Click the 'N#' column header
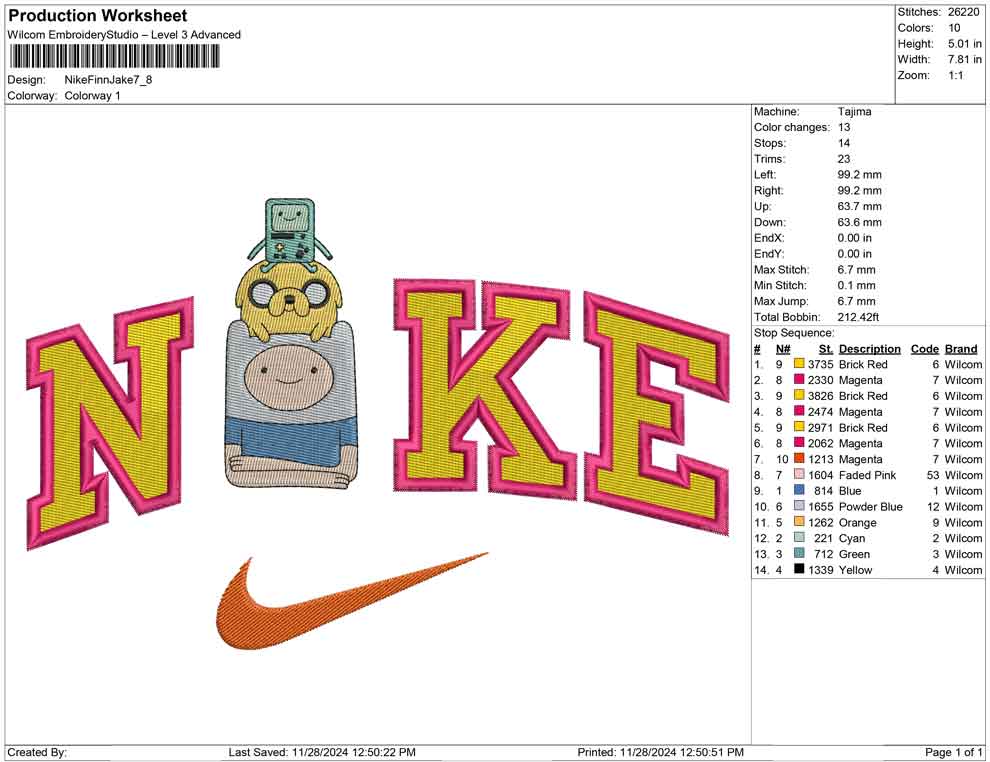Image resolution: width=990 pixels, height=762 pixels. [783, 349]
